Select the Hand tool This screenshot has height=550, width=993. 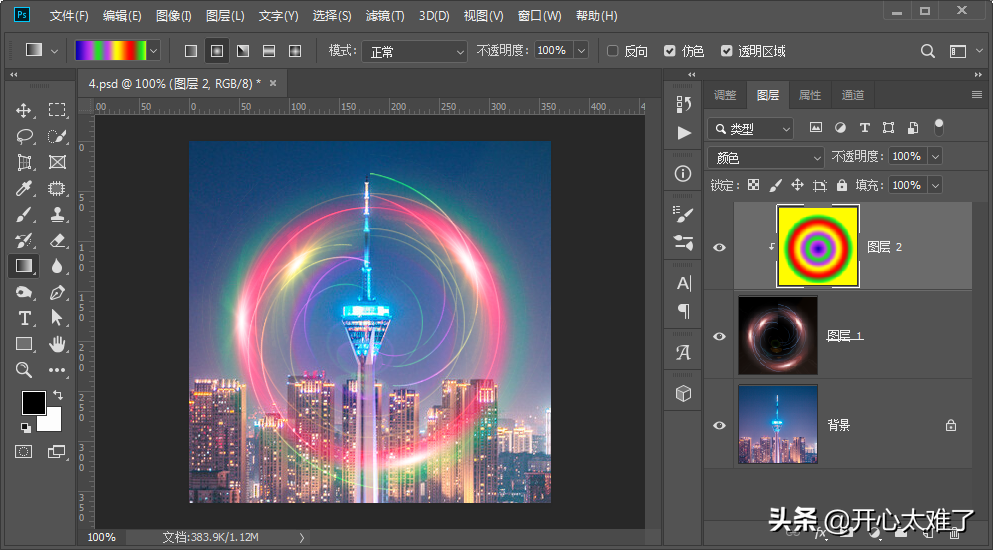57,344
